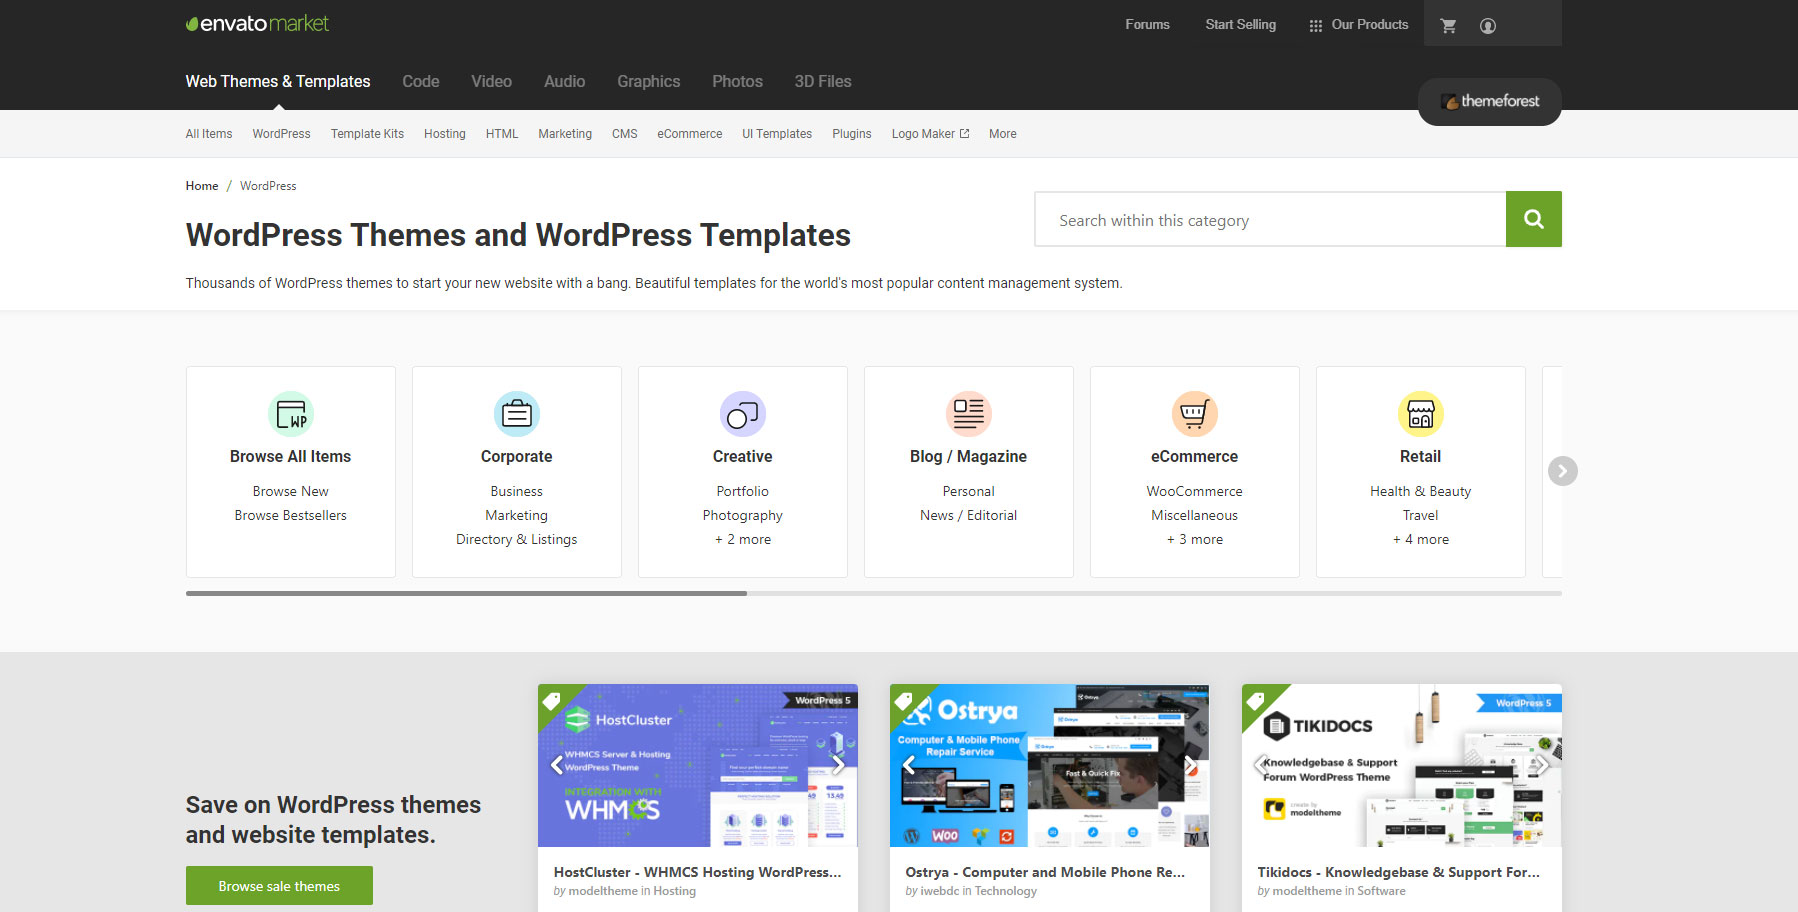Click the Retail storefront icon
1798x912 pixels.
[1420, 414]
